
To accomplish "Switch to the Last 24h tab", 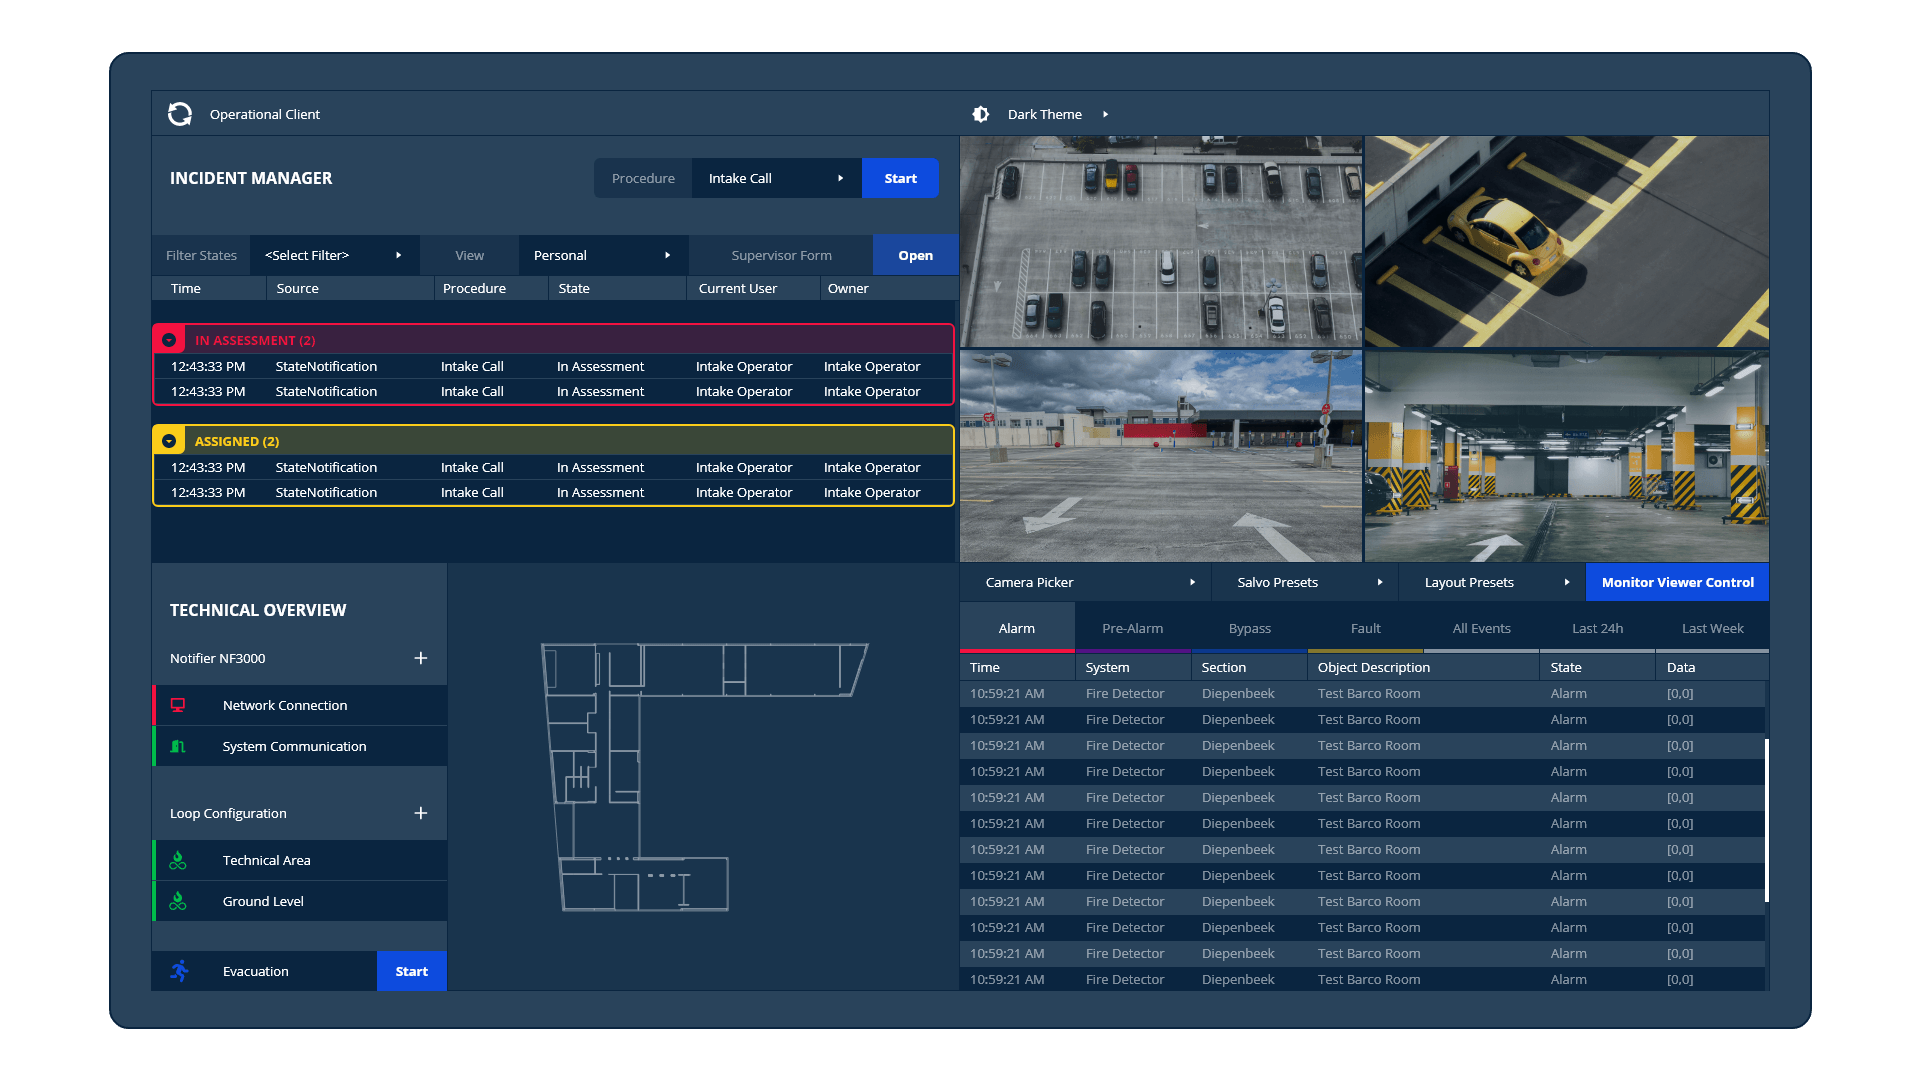I will 1597,628.
